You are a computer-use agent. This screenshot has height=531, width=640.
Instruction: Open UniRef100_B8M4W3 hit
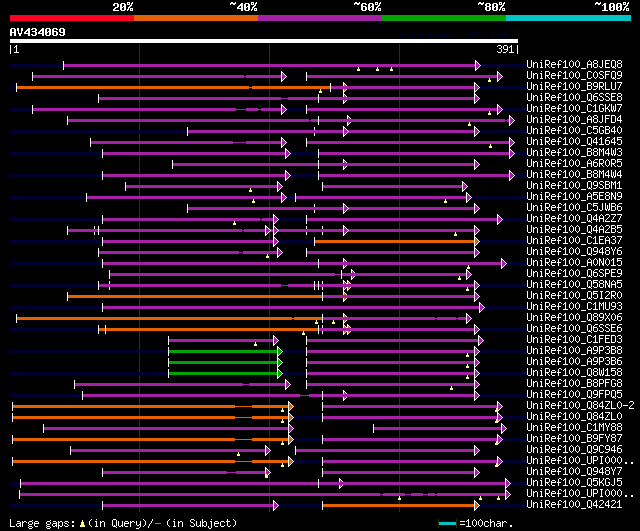pos(574,152)
